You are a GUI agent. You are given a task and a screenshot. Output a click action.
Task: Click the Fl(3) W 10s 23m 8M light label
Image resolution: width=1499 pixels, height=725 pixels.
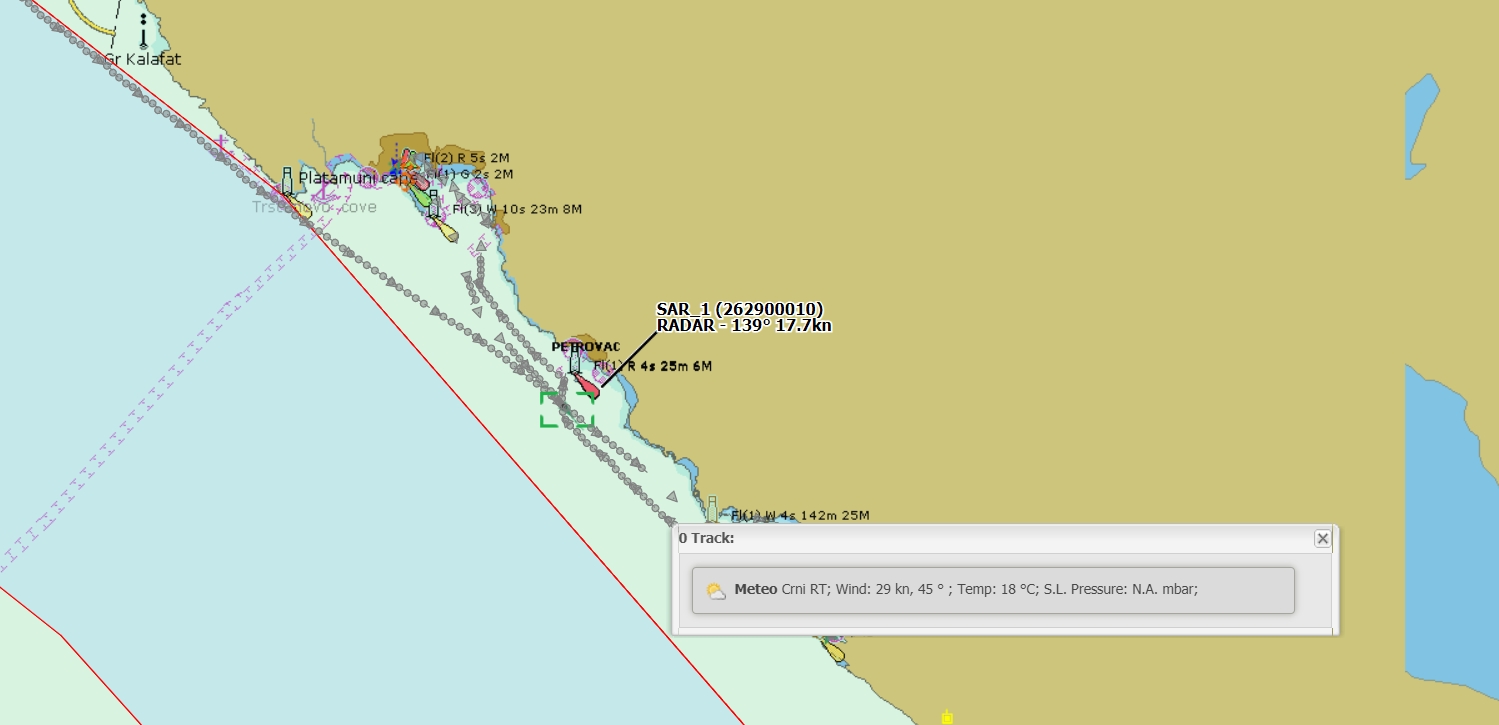pos(517,209)
